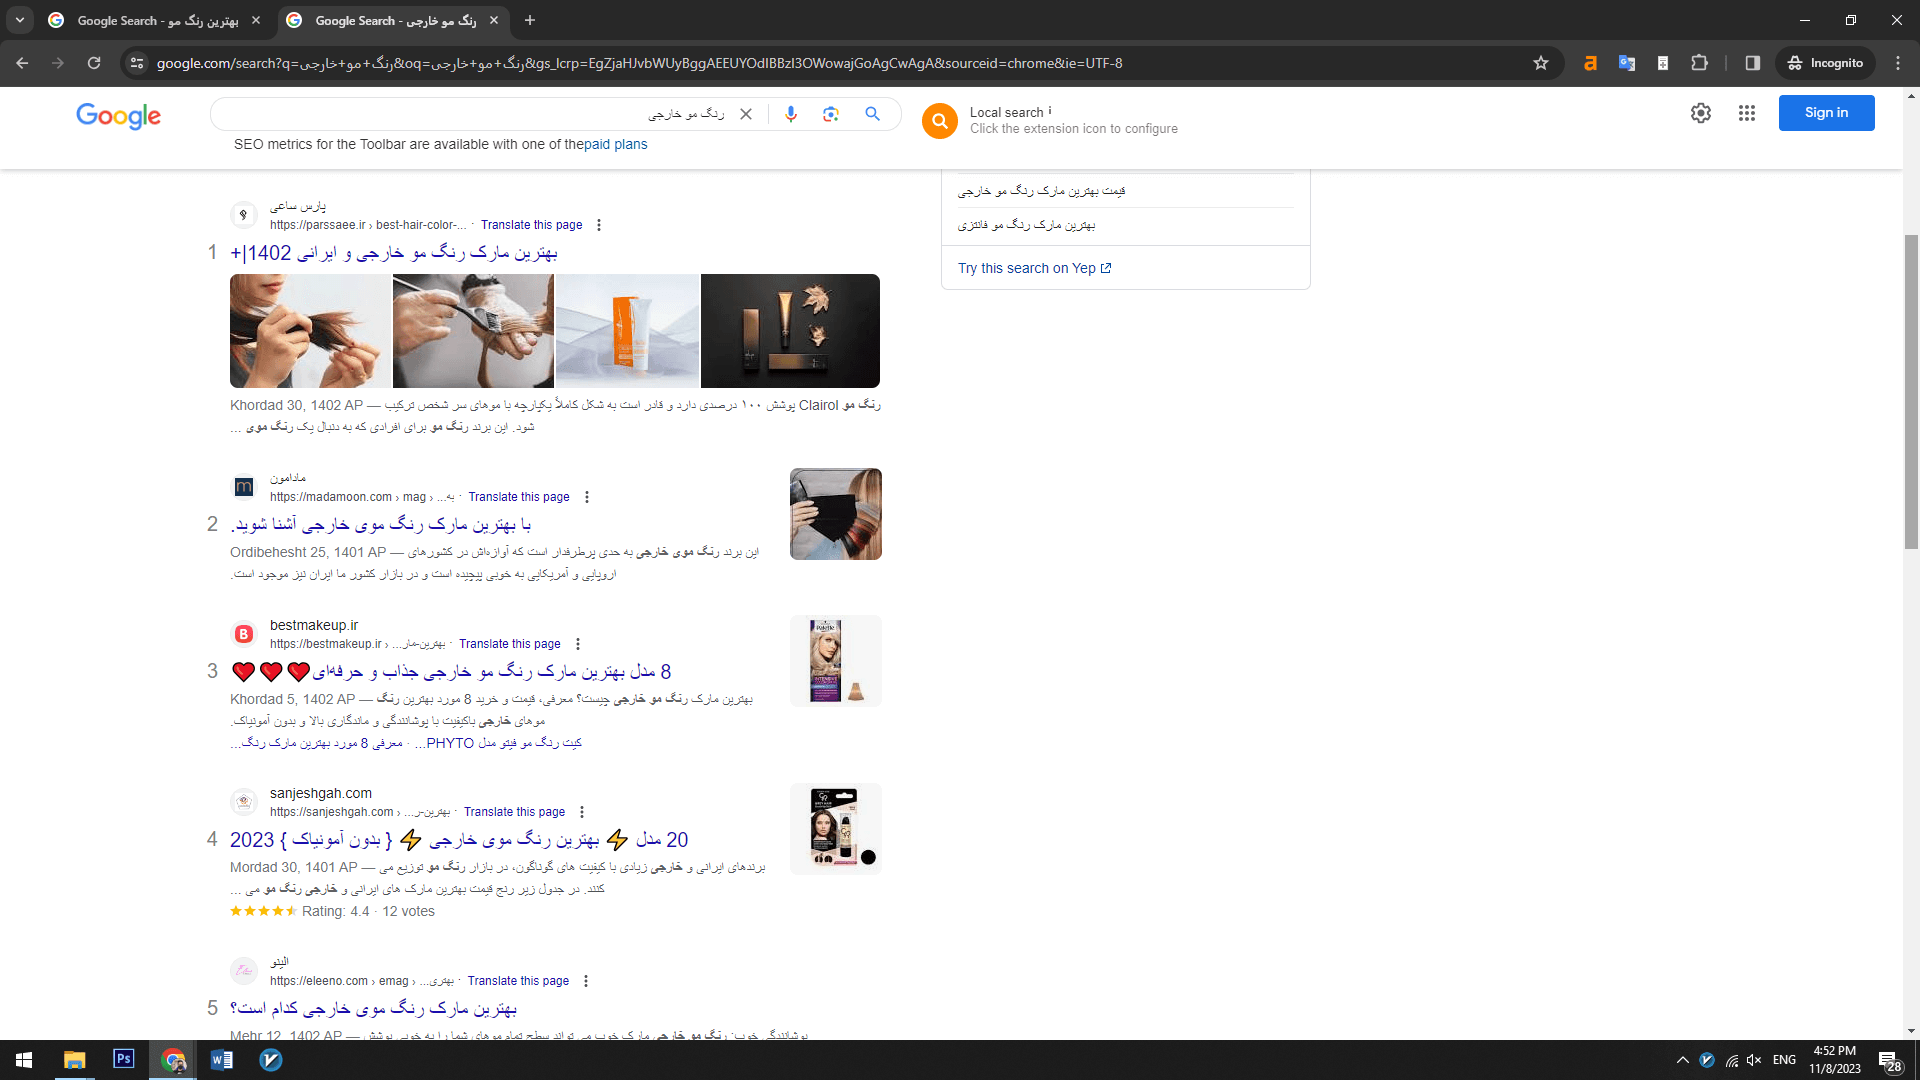
Task: Click the sanjeshgah product thumbnail
Action: pyautogui.click(x=836, y=829)
